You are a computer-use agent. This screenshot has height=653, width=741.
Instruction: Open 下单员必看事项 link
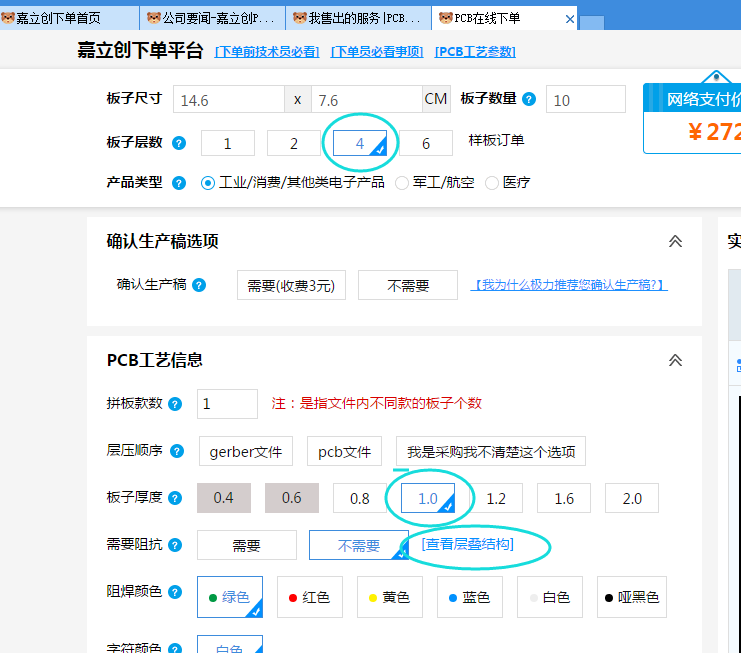tap(377, 52)
